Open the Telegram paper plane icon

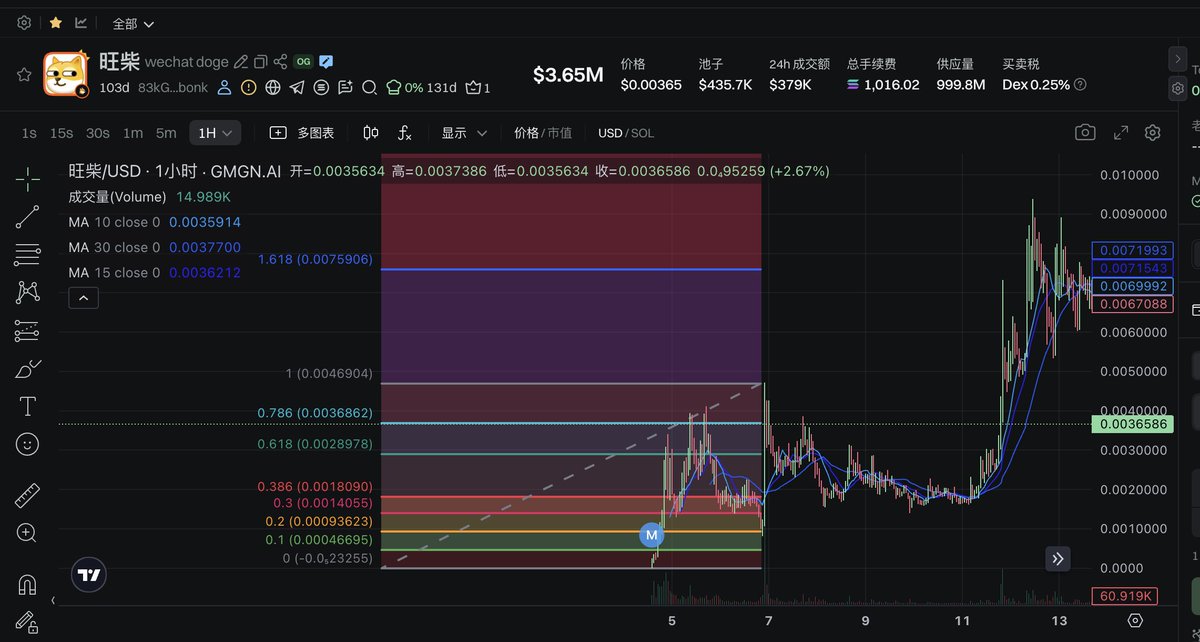tap(297, 88)
